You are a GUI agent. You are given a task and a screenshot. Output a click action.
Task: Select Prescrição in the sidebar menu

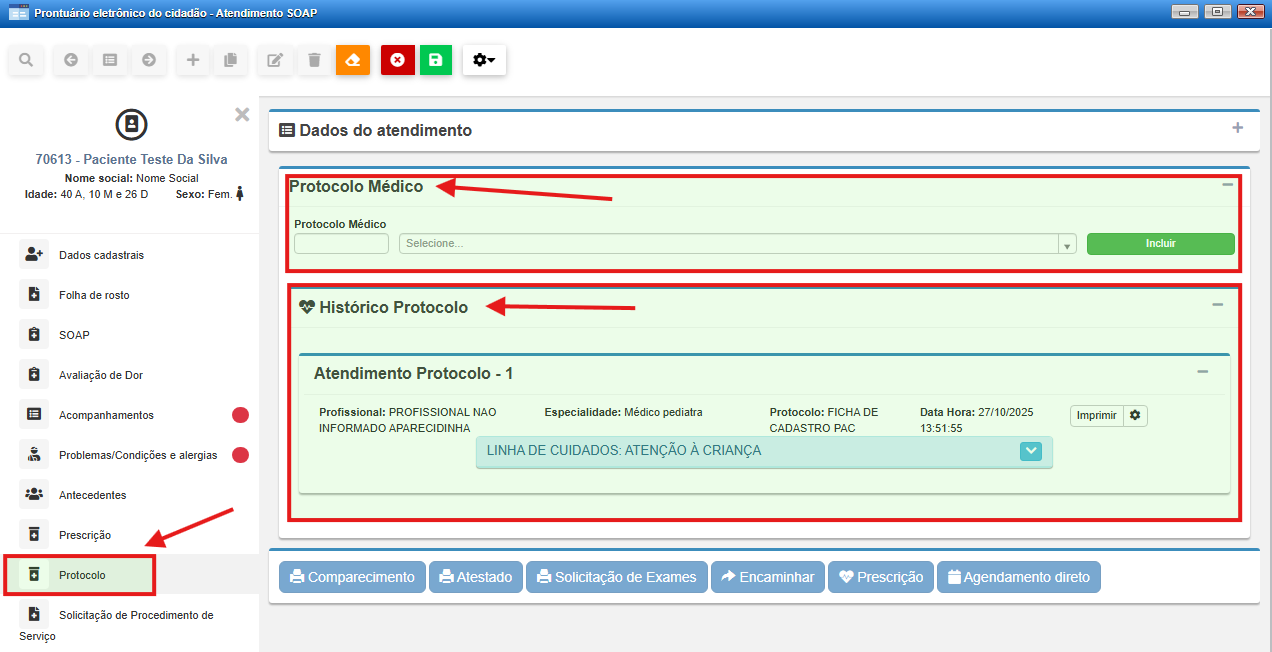[x=85, y=535]
